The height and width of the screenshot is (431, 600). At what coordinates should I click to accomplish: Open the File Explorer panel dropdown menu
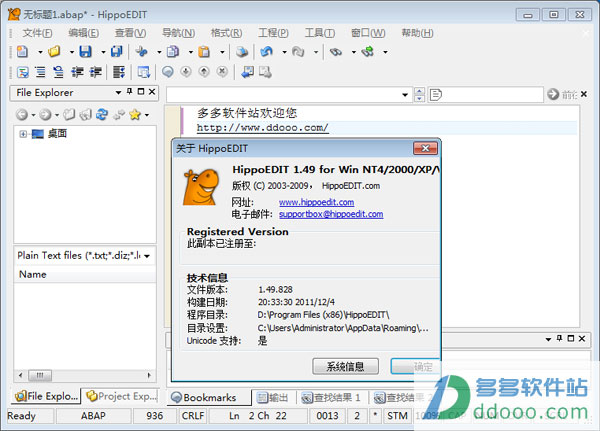pyautogui.click(x=118, y=92)
